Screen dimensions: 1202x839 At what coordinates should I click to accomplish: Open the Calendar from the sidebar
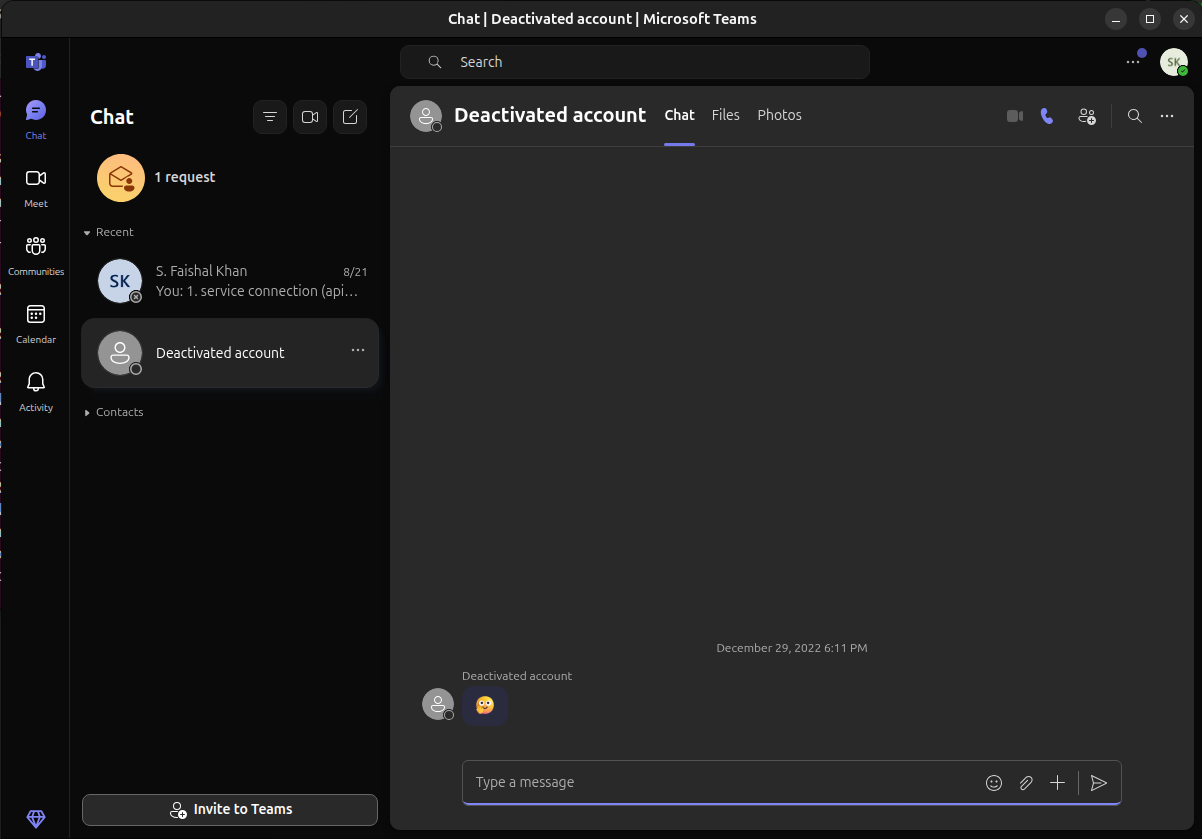(x=35, y=321)
